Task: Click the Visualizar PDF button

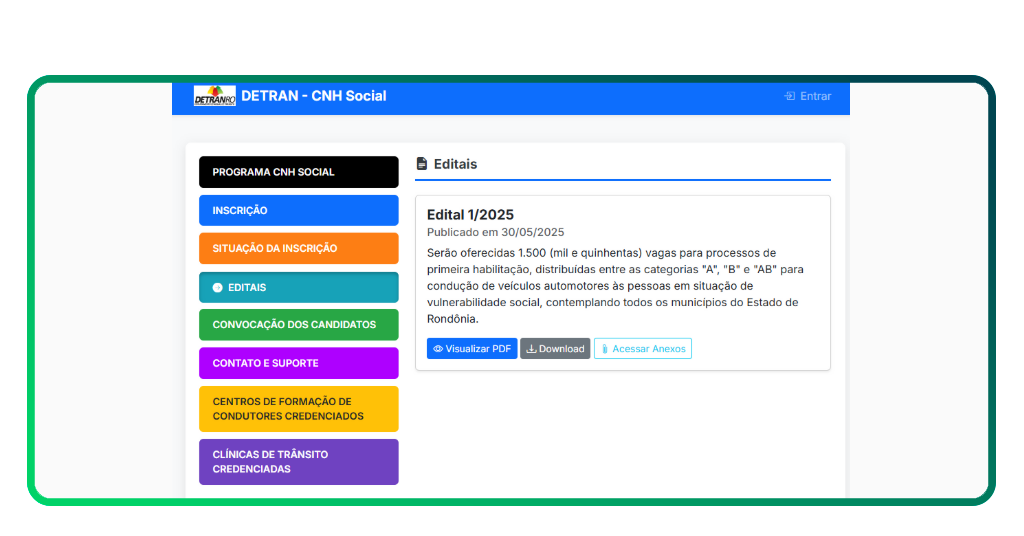Action: click(x=472, y=349)
